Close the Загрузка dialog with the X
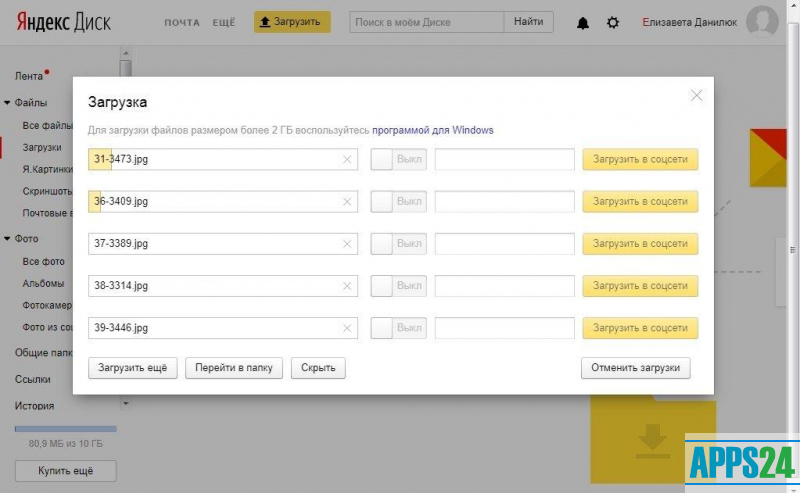The height and width of the screenshot is (493, 800). point(697,96)
